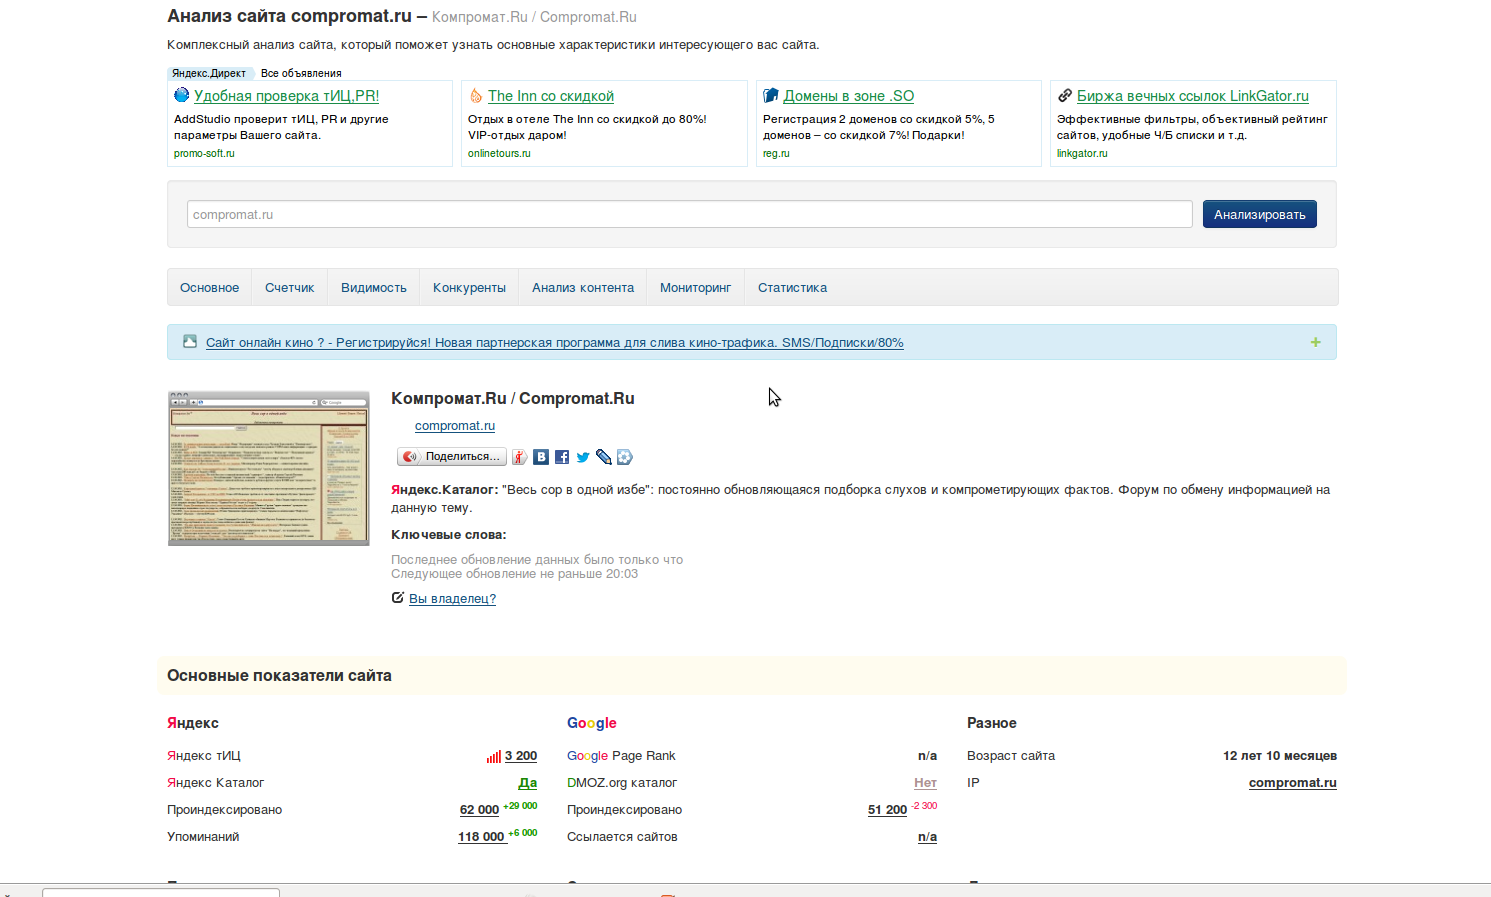1491x897 pixels.
Task: Open the Статистика tab
Action: [792, 287]
